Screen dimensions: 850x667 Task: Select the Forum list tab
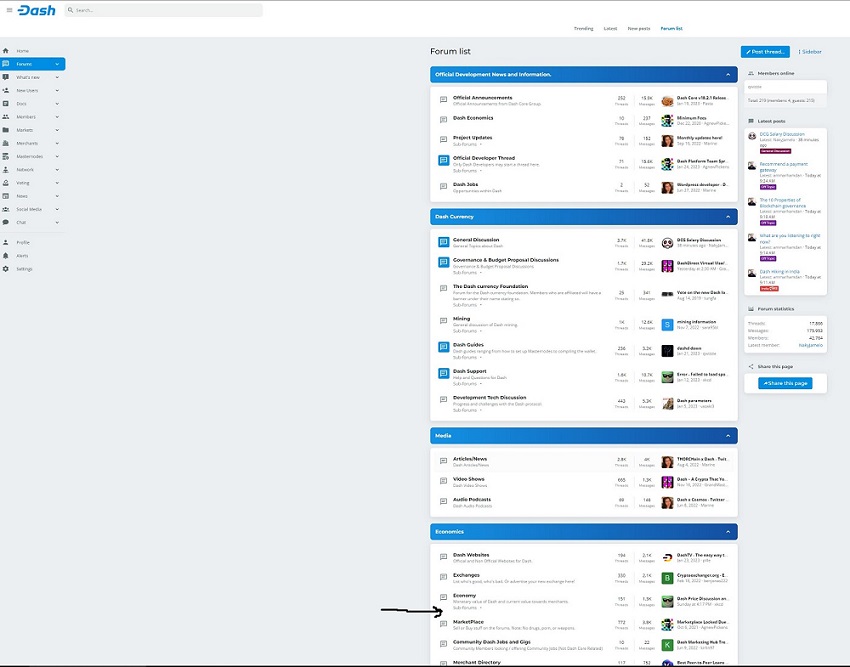click(671, 28)
